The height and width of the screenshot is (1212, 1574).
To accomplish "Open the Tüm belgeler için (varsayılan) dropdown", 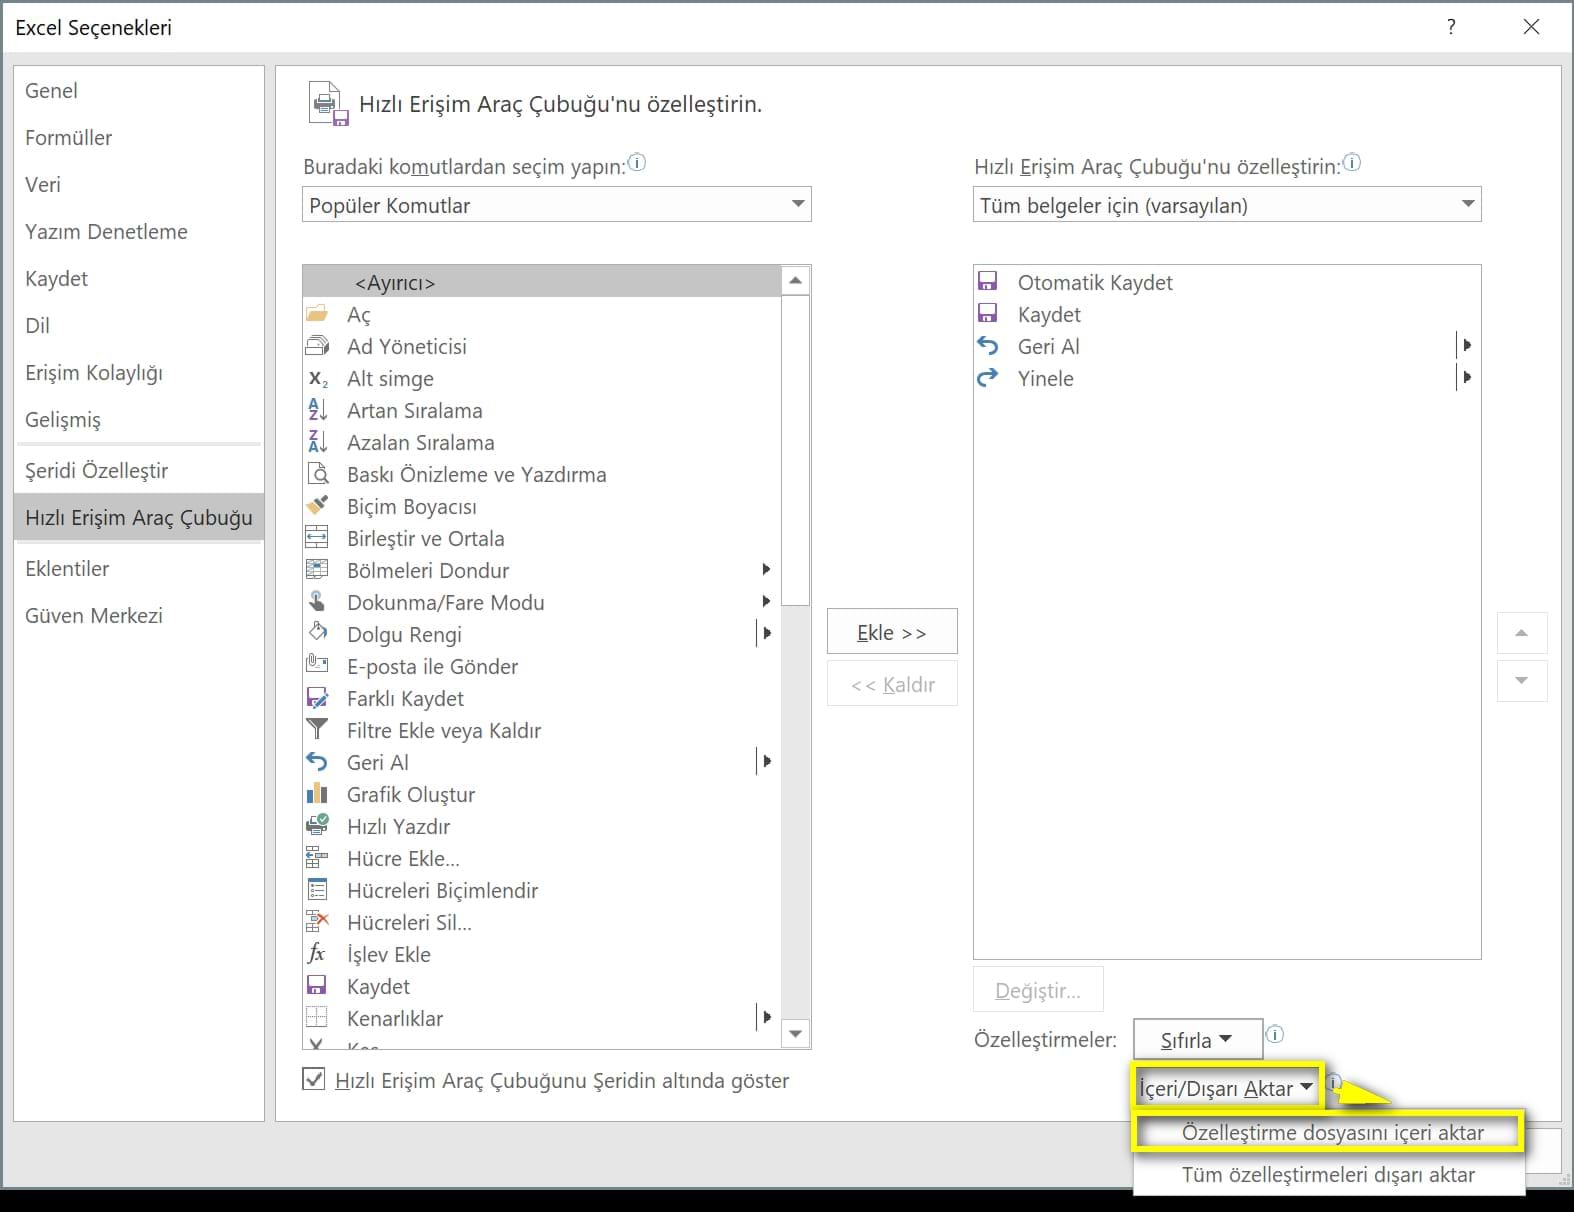I will [x=1227, y=205].
